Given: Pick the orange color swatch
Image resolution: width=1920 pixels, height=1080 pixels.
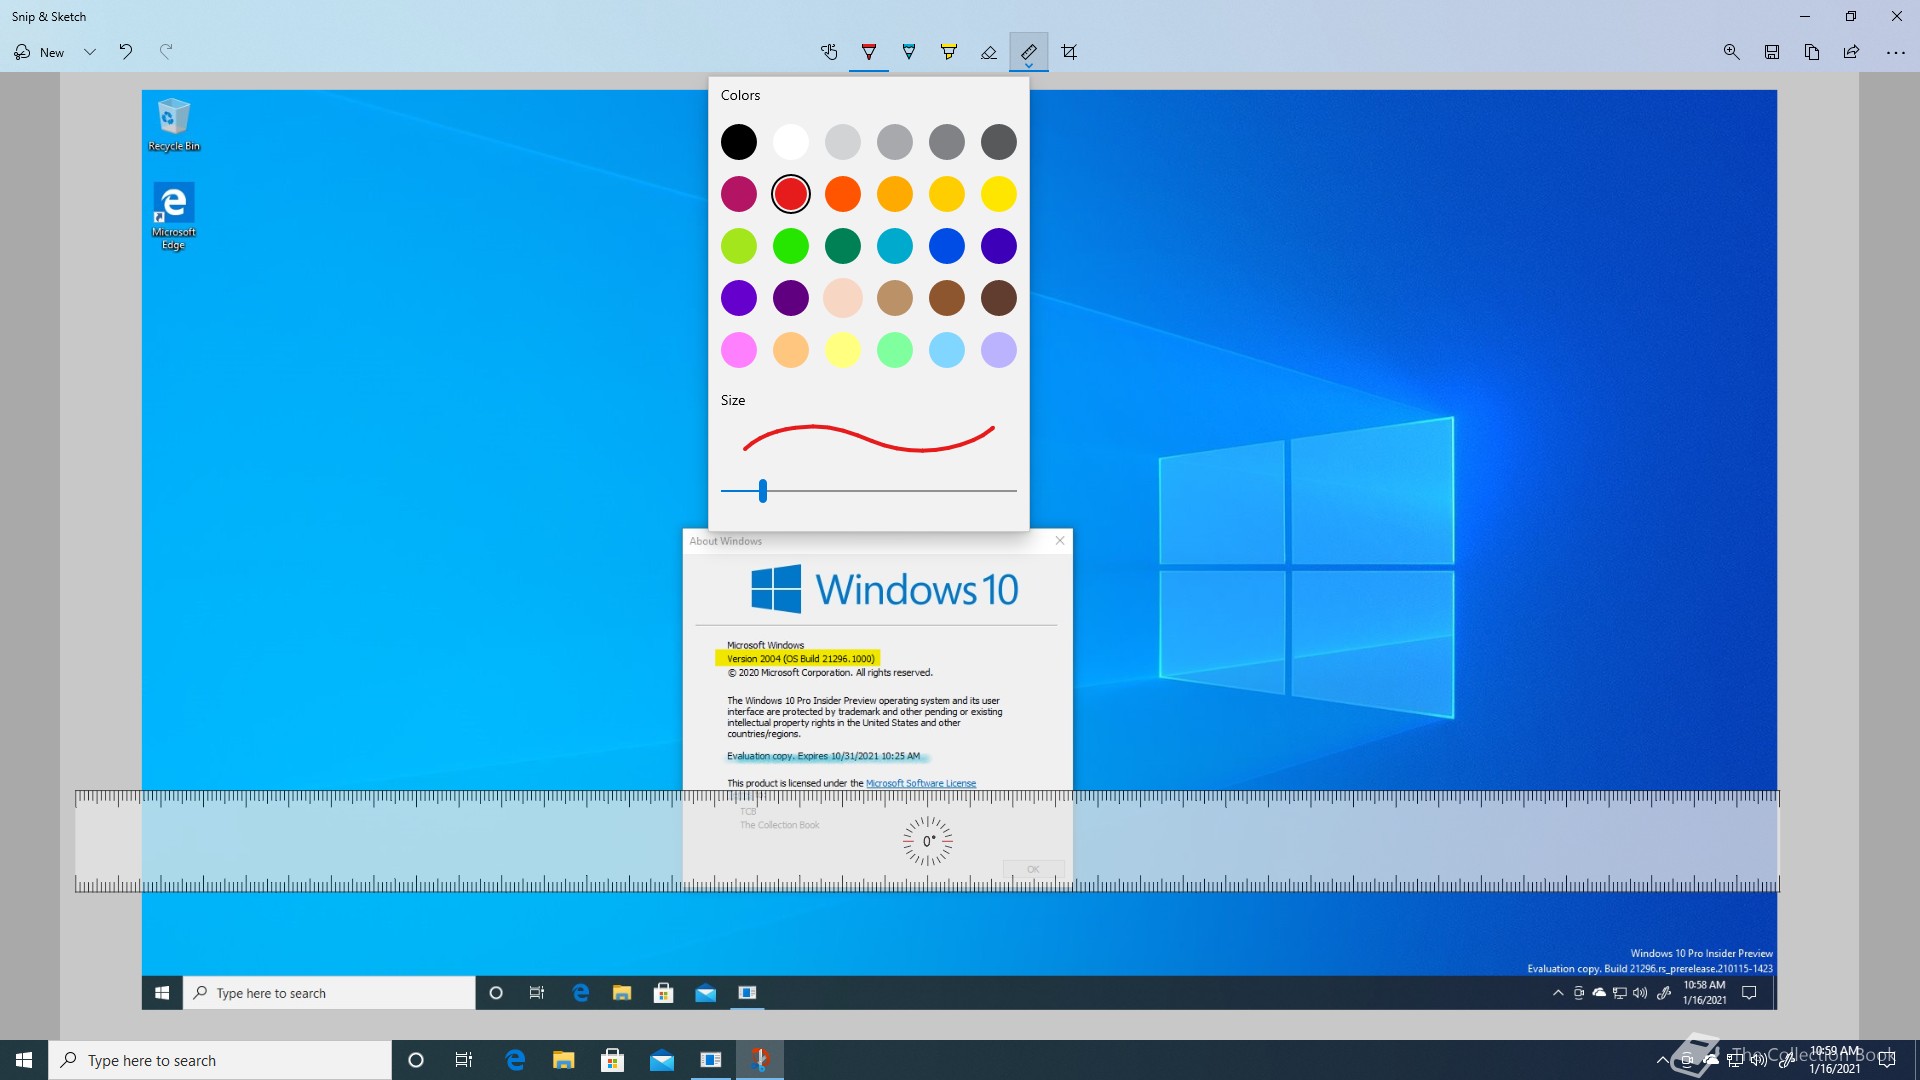Looking at the screenshot, I should tap(843, 194).
